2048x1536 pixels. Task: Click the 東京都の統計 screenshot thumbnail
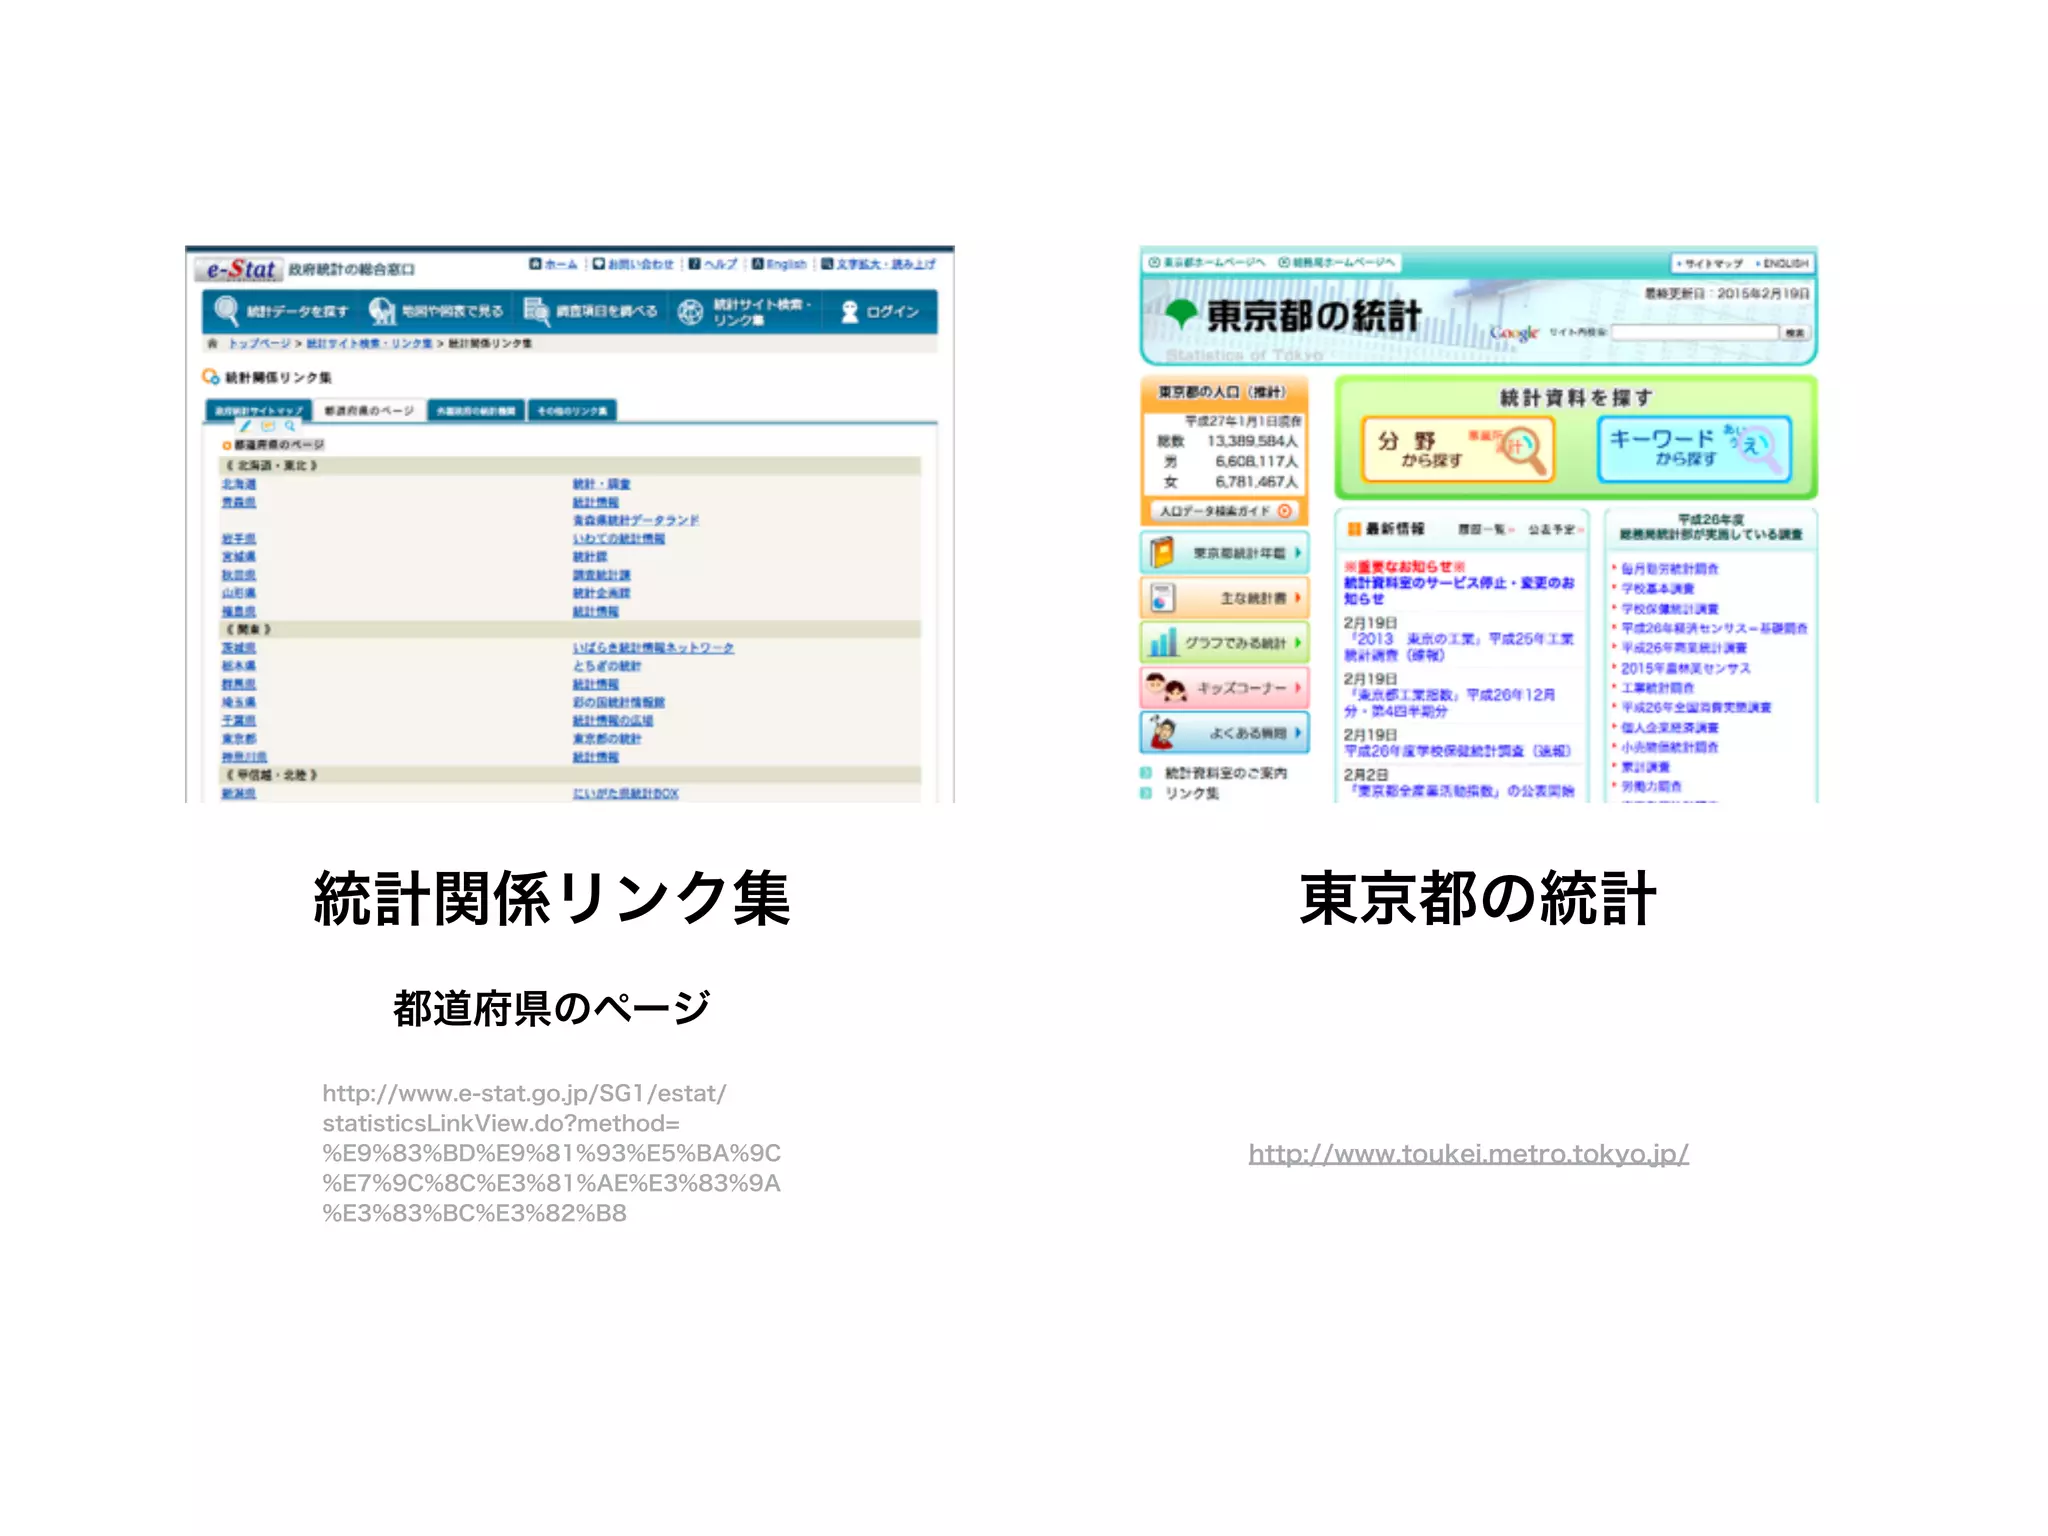coord(1479,524)
